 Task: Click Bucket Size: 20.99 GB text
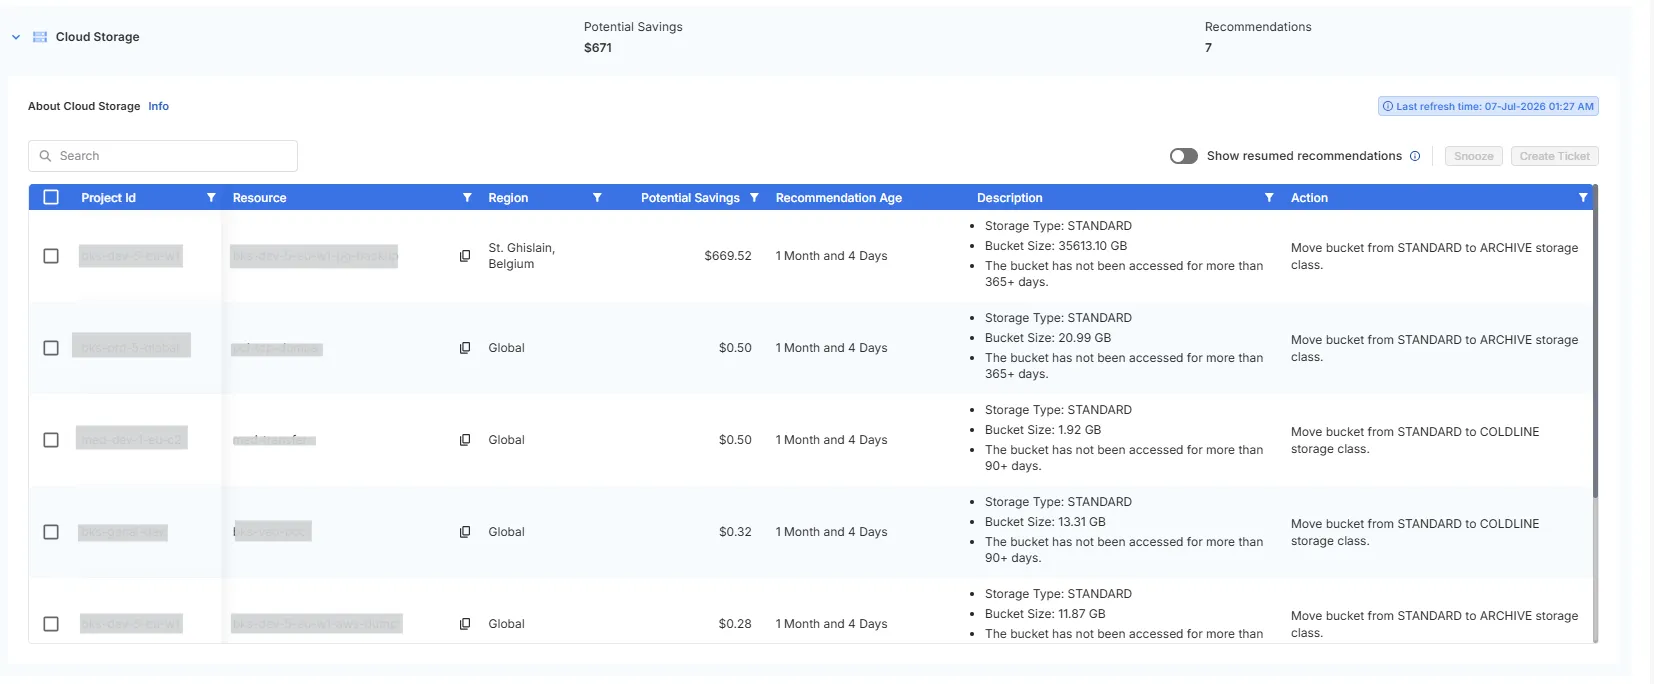pos(1048,338)
